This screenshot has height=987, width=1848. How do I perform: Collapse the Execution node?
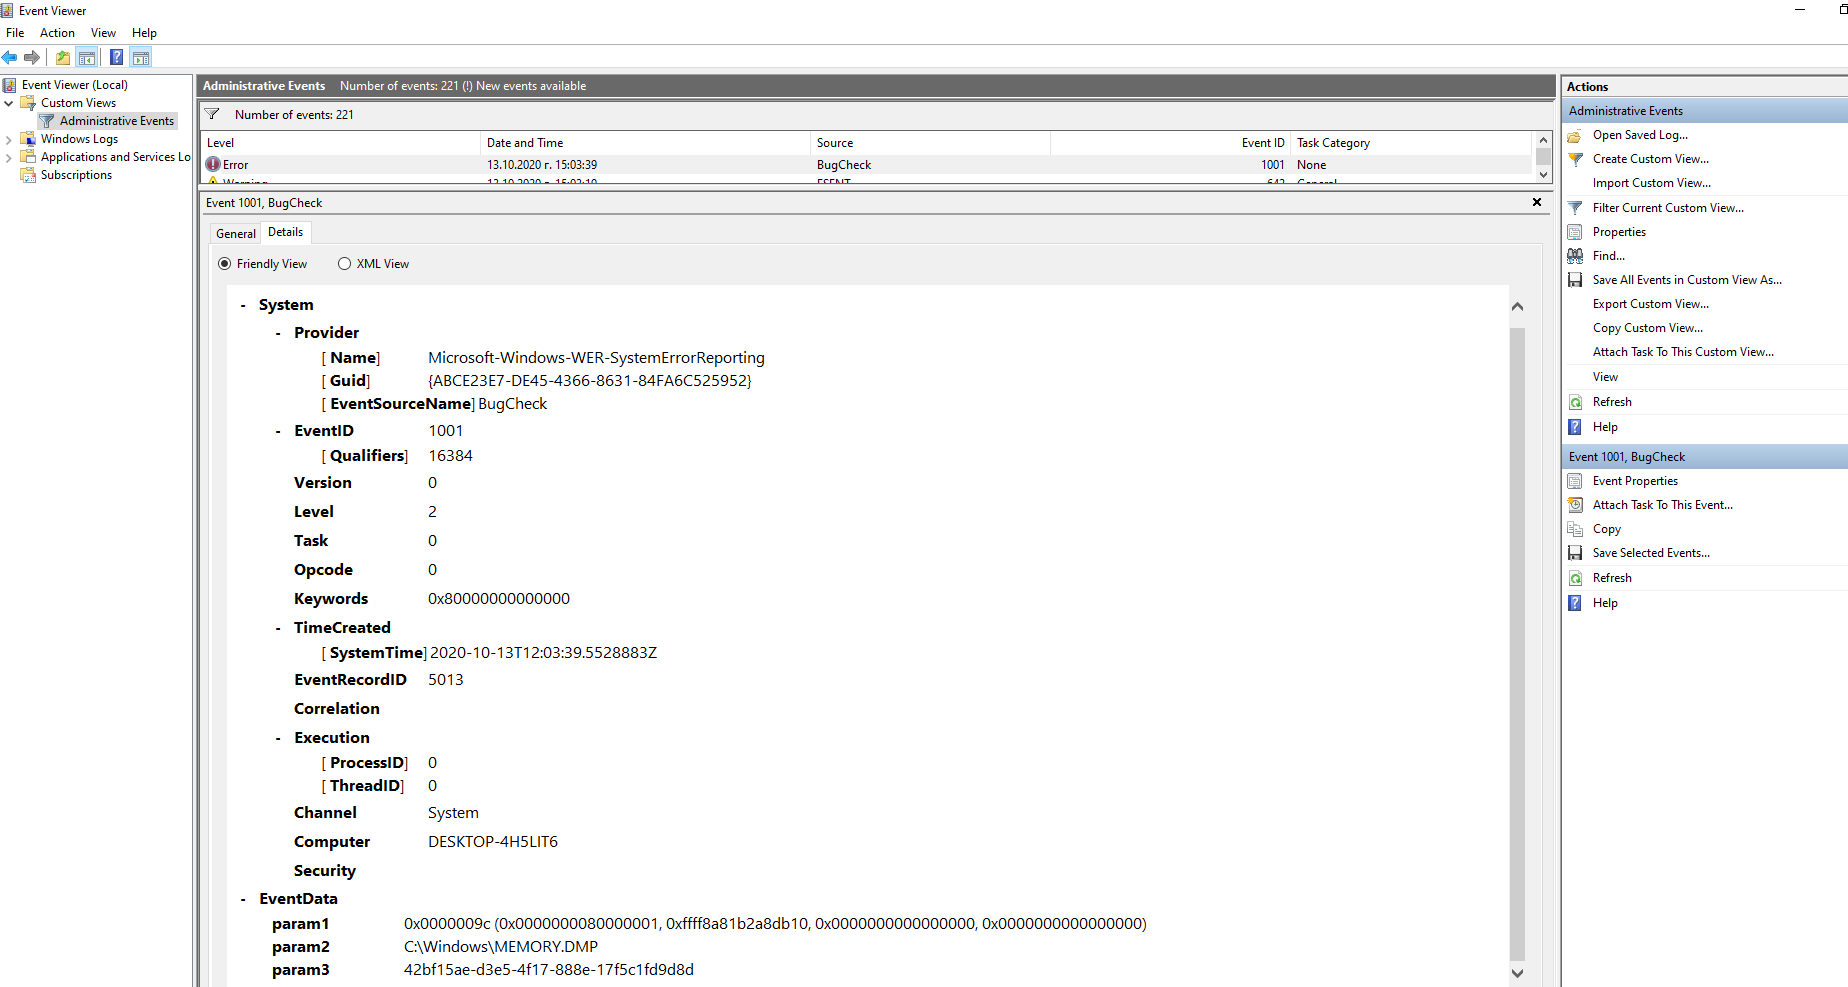point(278,738)
